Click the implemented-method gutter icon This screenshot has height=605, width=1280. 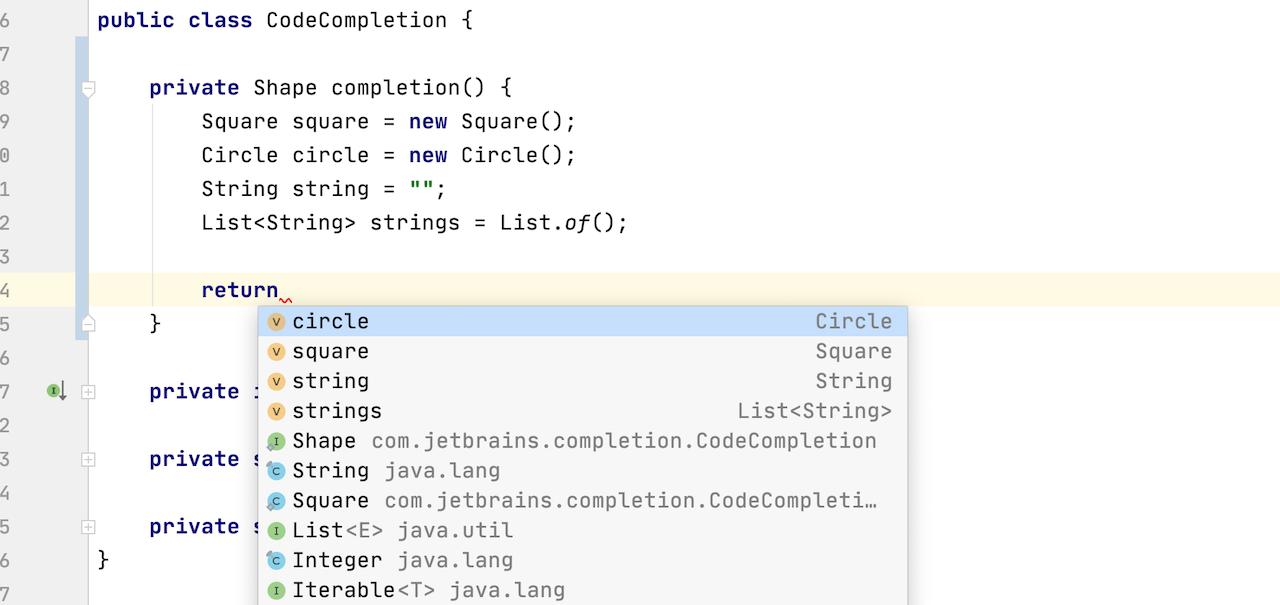point(56,391)
